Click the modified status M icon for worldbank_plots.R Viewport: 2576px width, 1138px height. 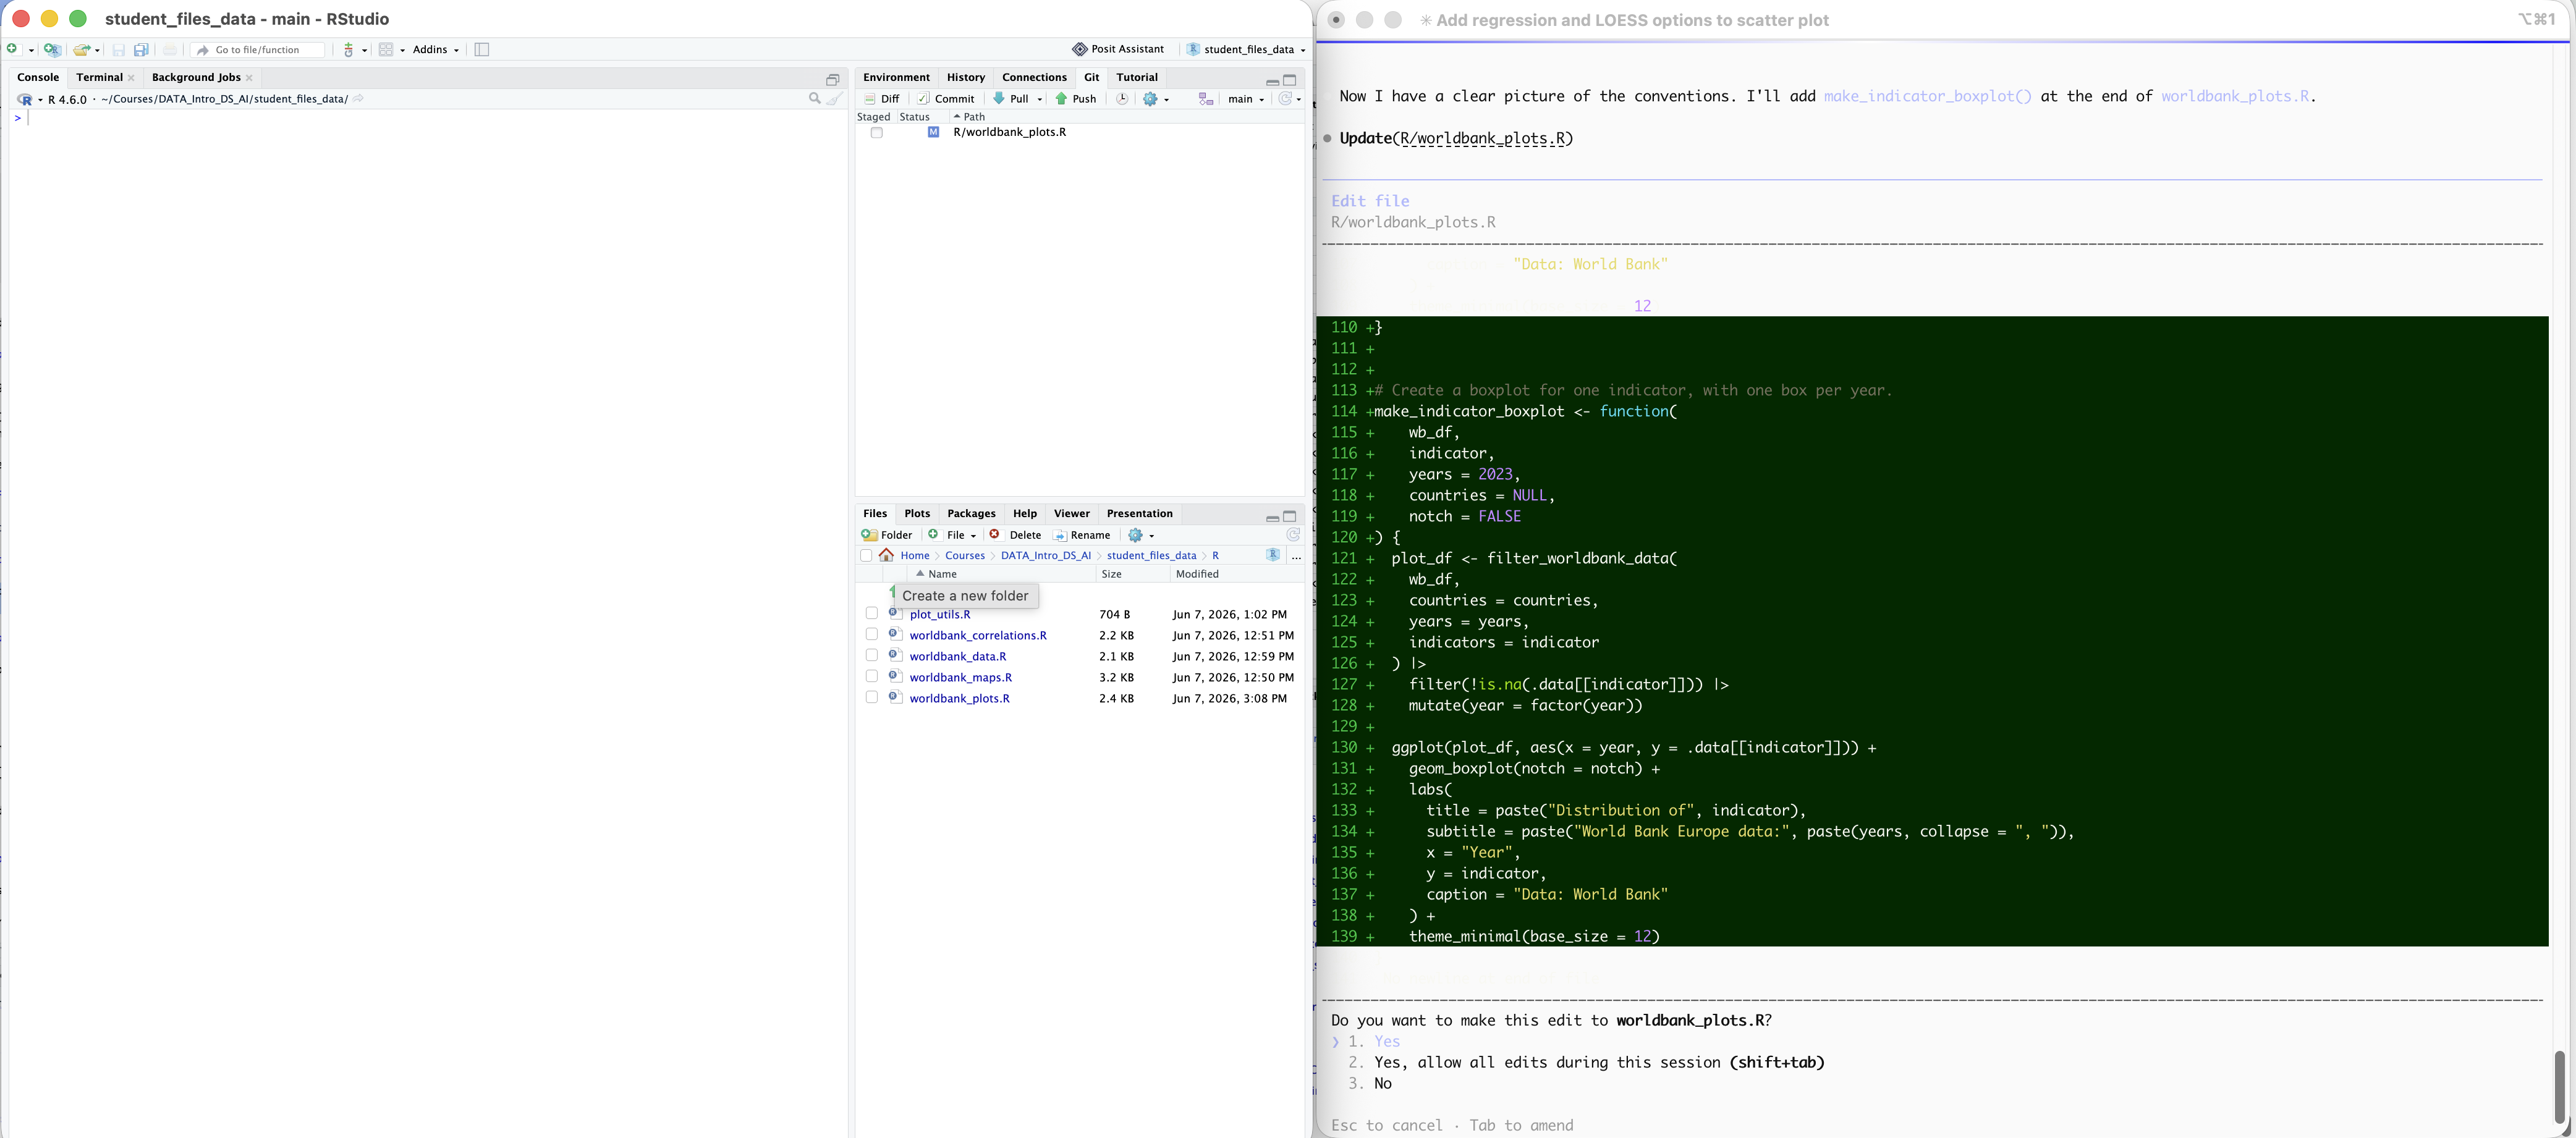[x=933, y=132]
